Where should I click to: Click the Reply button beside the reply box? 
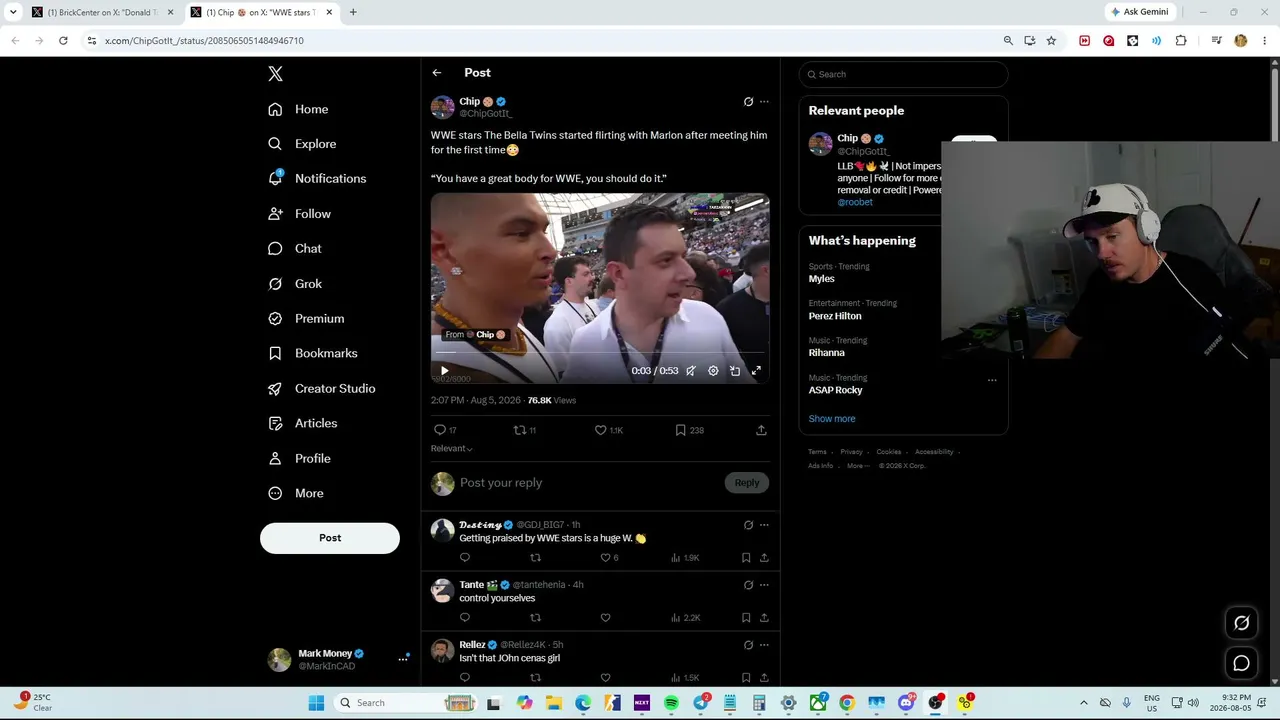pos(747,483)
